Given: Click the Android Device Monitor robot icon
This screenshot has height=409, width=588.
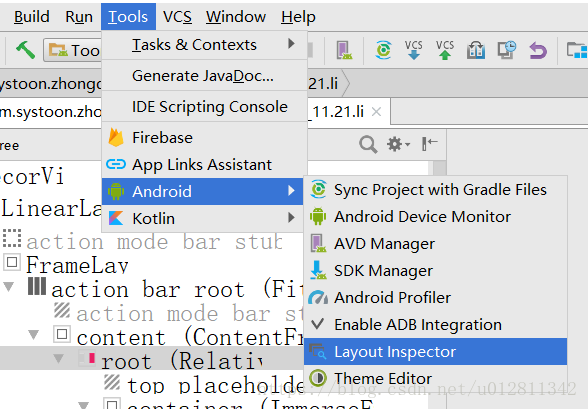Looking at the screenshot, I should tap(318, 216).
